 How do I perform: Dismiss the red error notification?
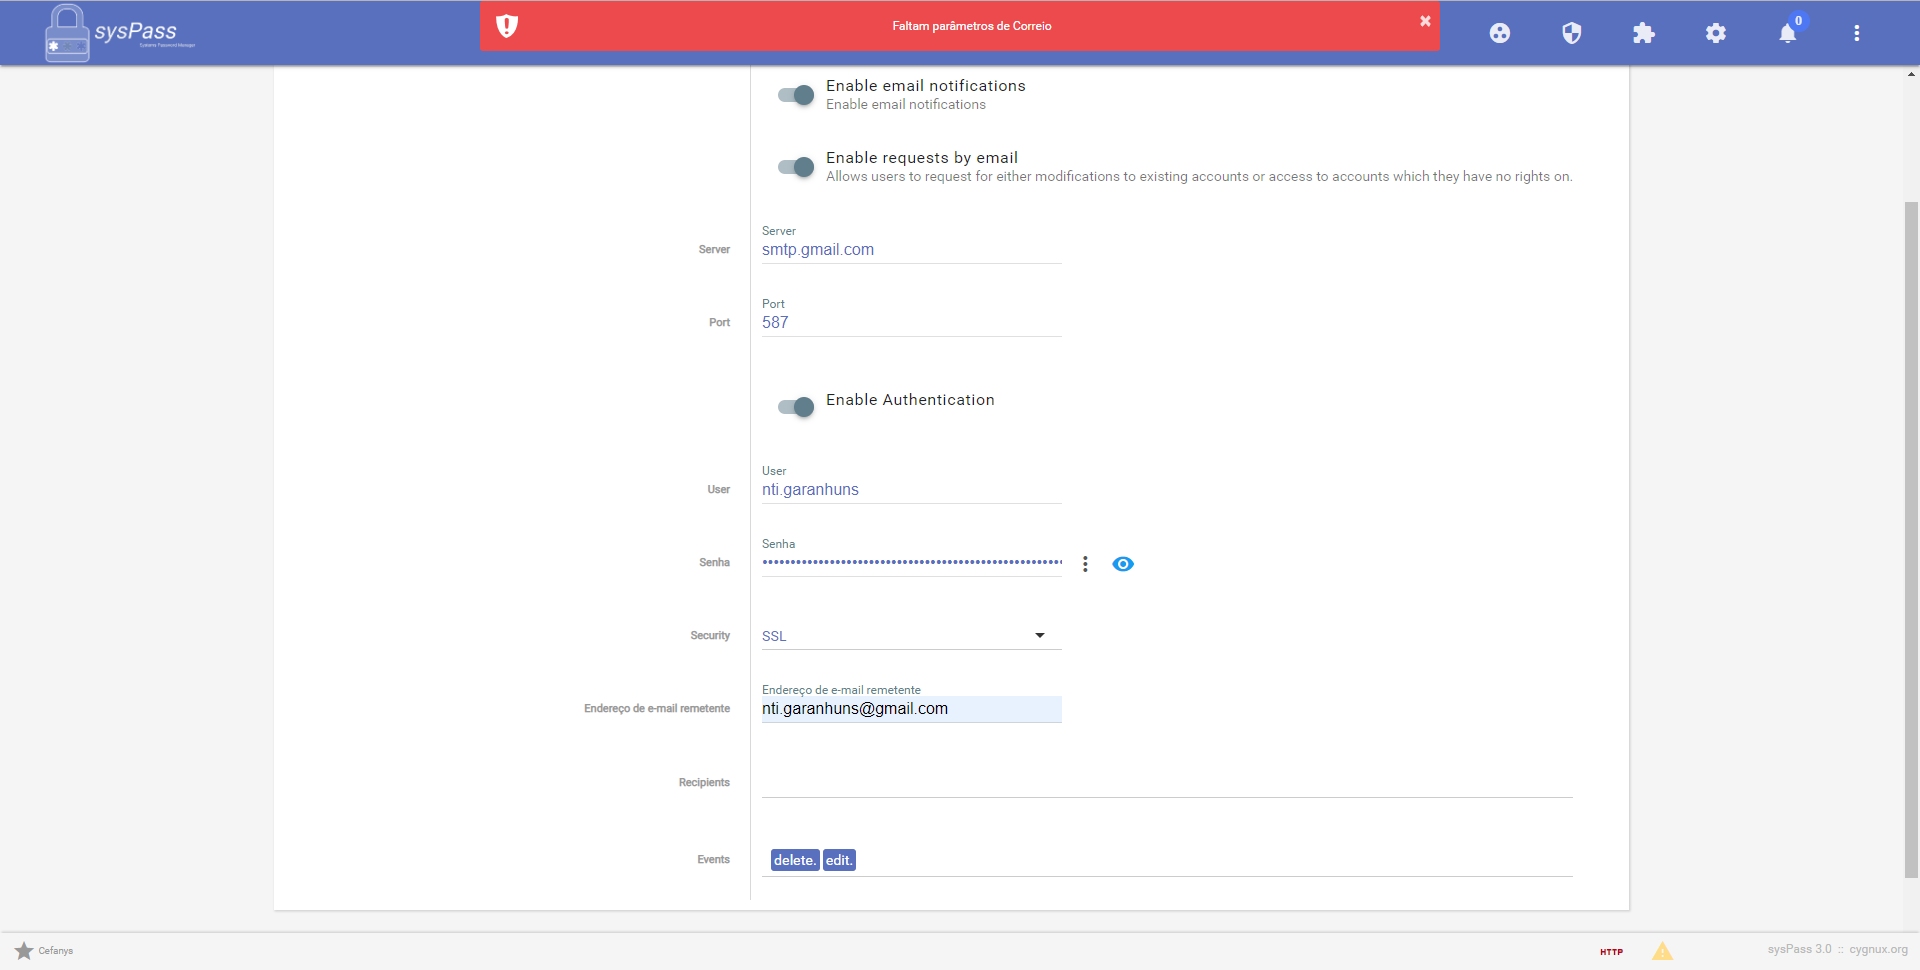(x=1425, y=21)
